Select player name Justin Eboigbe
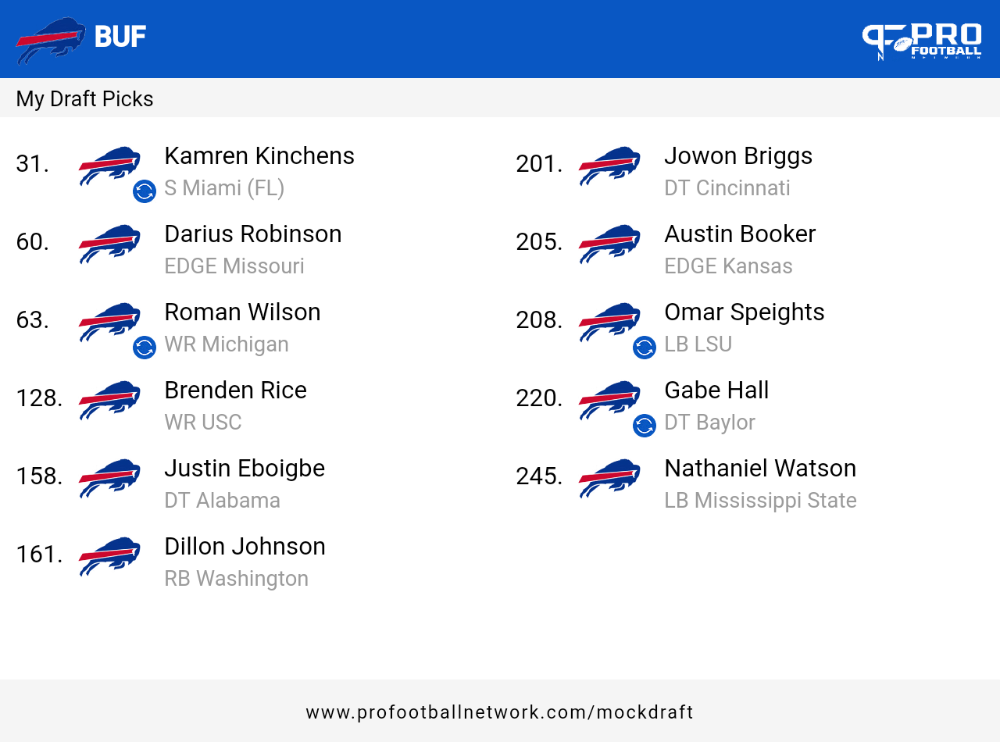This screenshot has width=1000, height=742. coord(245,469)
